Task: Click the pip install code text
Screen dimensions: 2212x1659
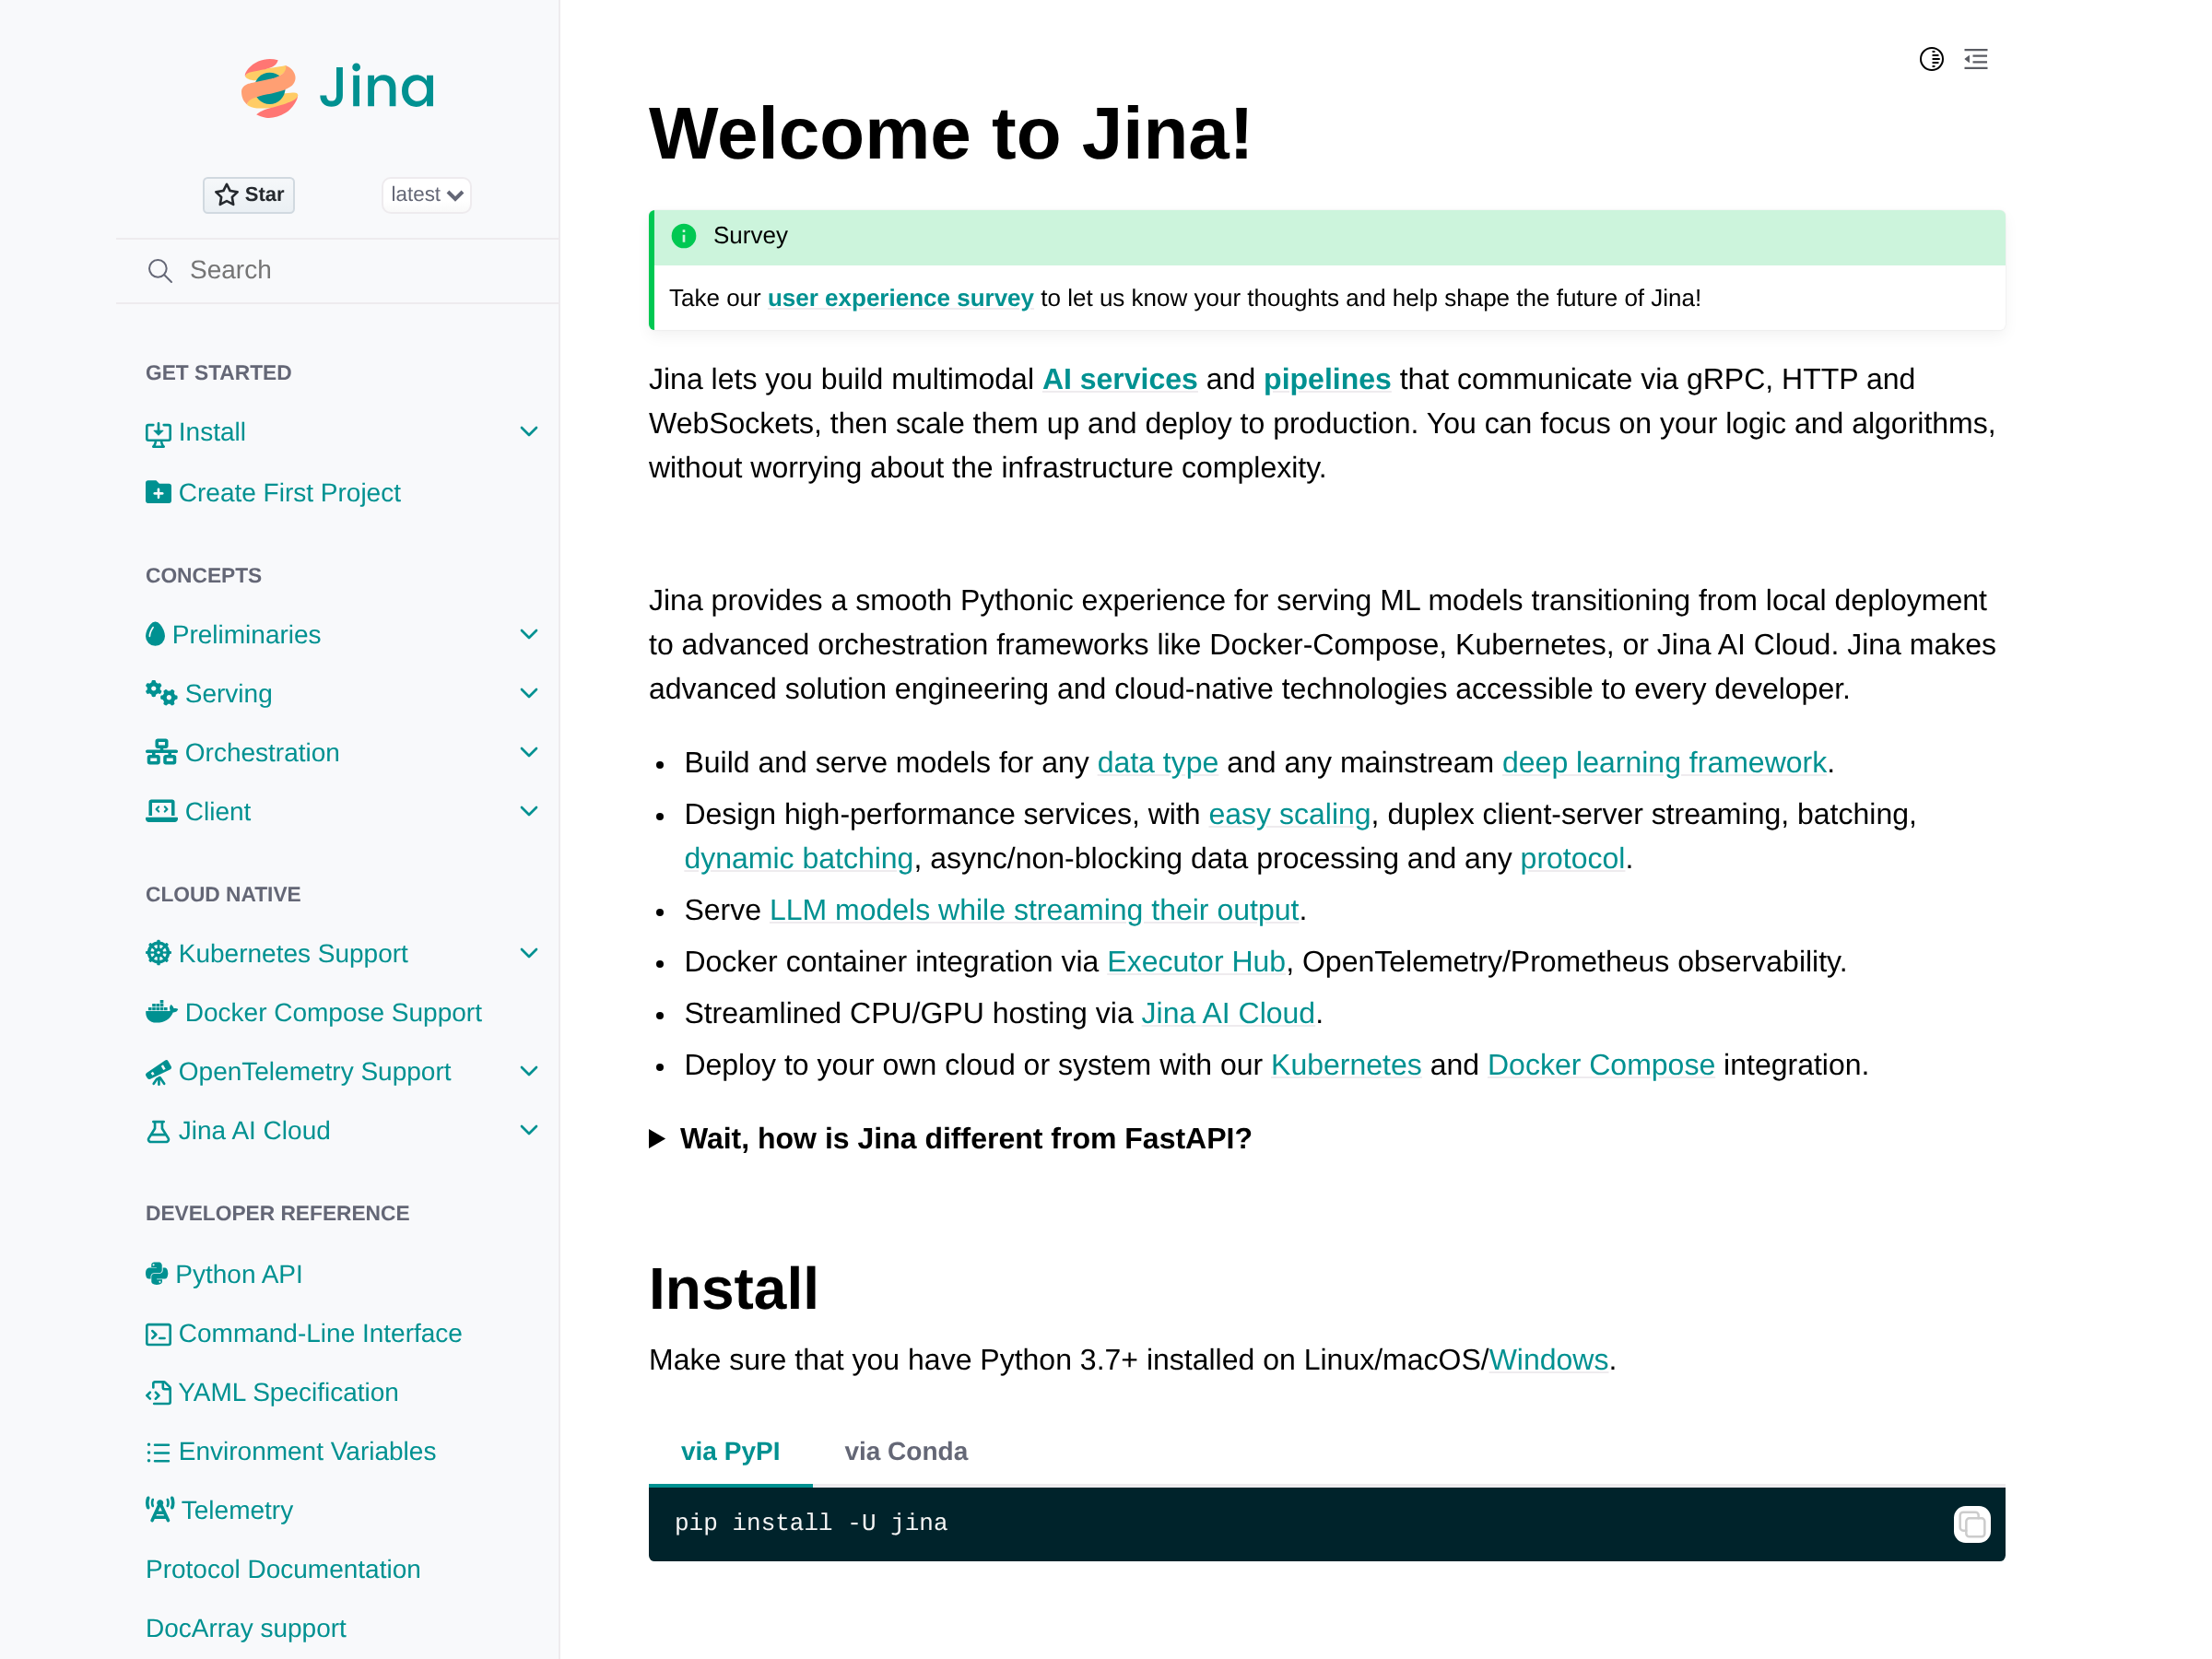Action: pyautogui.click(x=811, y=1523)
